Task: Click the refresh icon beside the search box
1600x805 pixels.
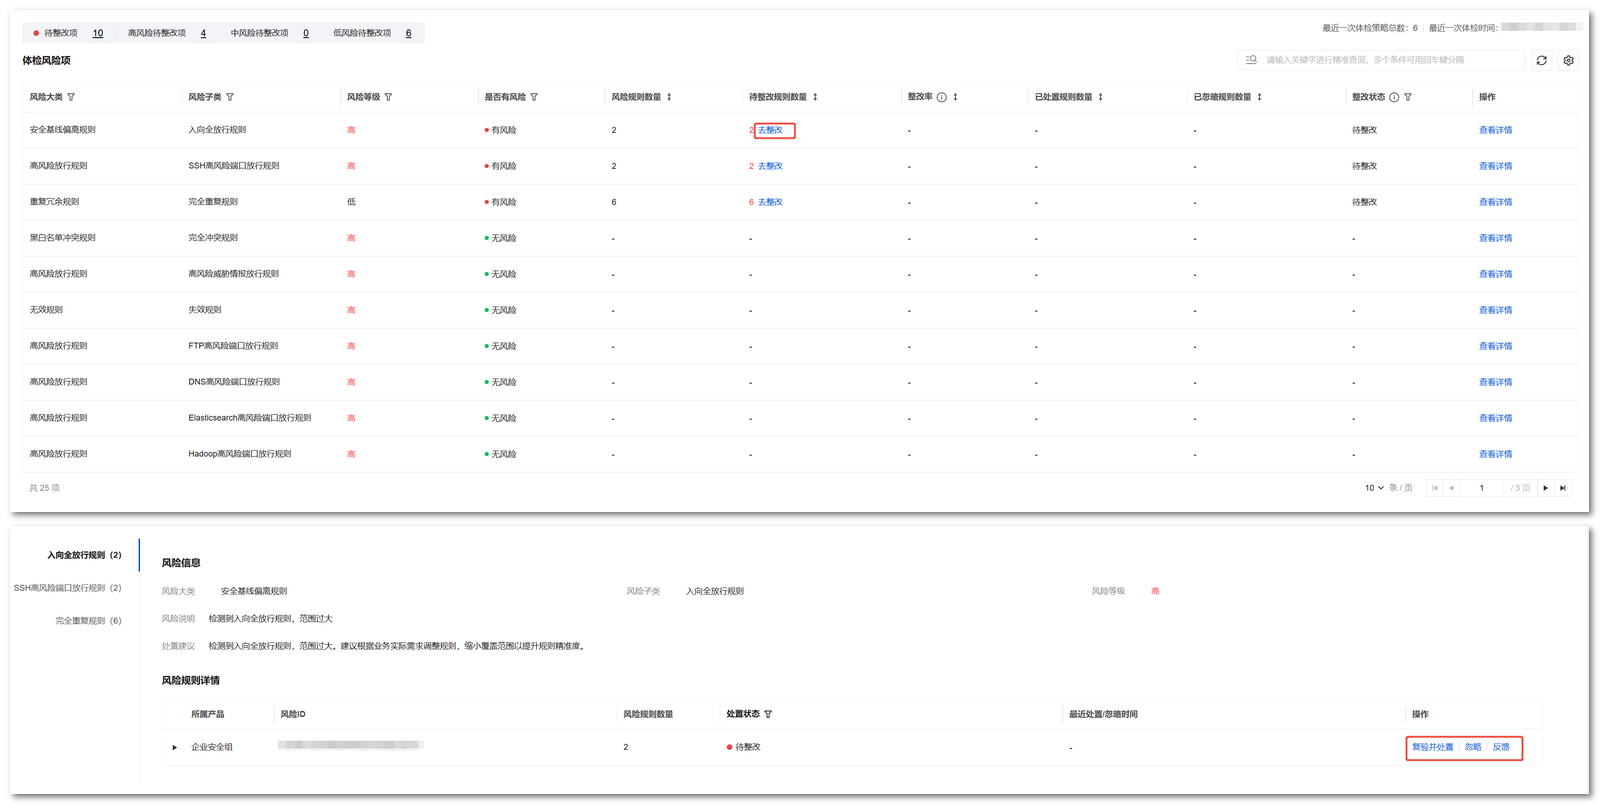Action: pos(1541,60)
